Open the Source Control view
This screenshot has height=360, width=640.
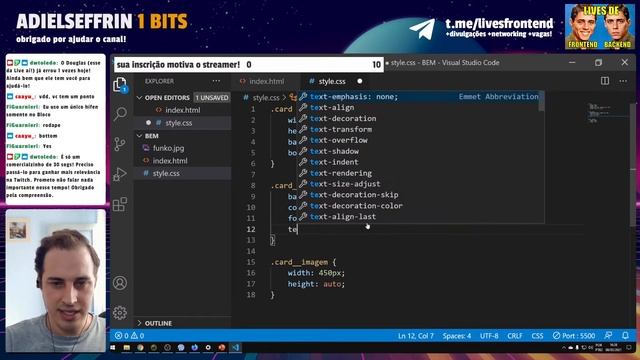[120, 144]
